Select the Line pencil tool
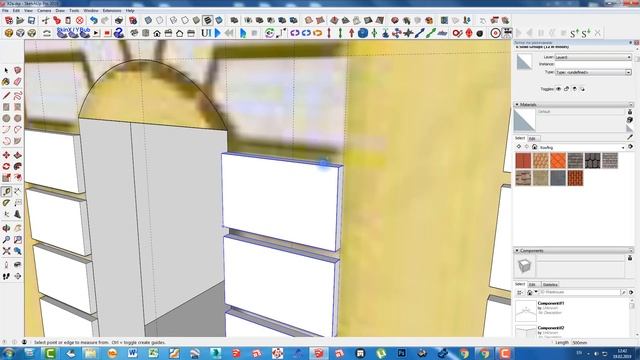Screen dimensions: 640x360 click(x=6, y=96)
